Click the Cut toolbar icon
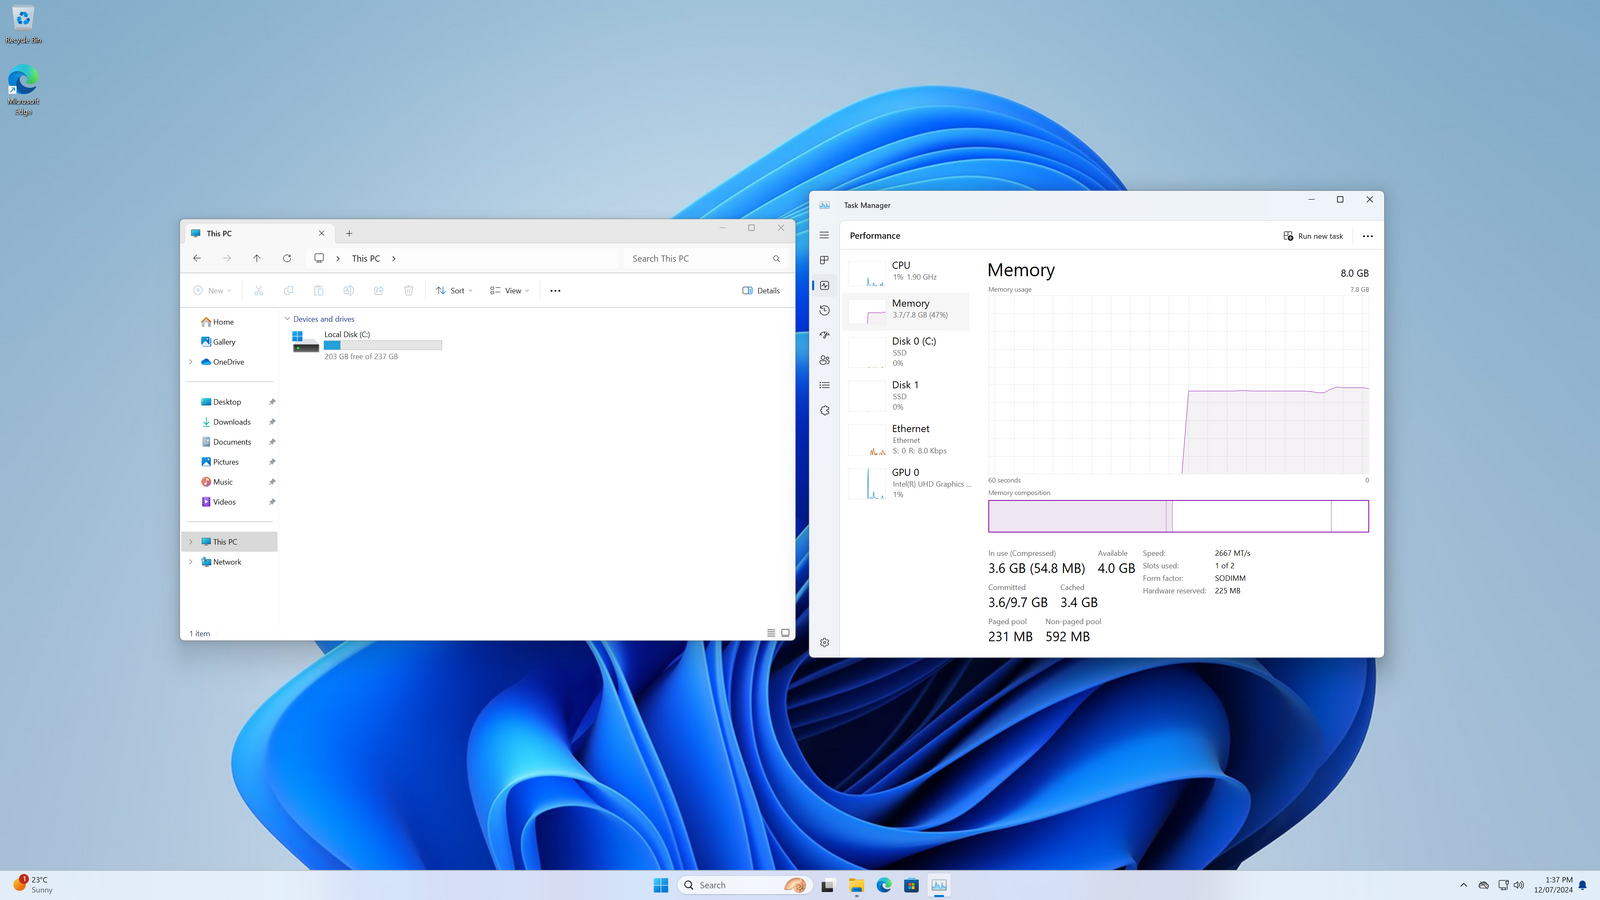 [258, 290]
